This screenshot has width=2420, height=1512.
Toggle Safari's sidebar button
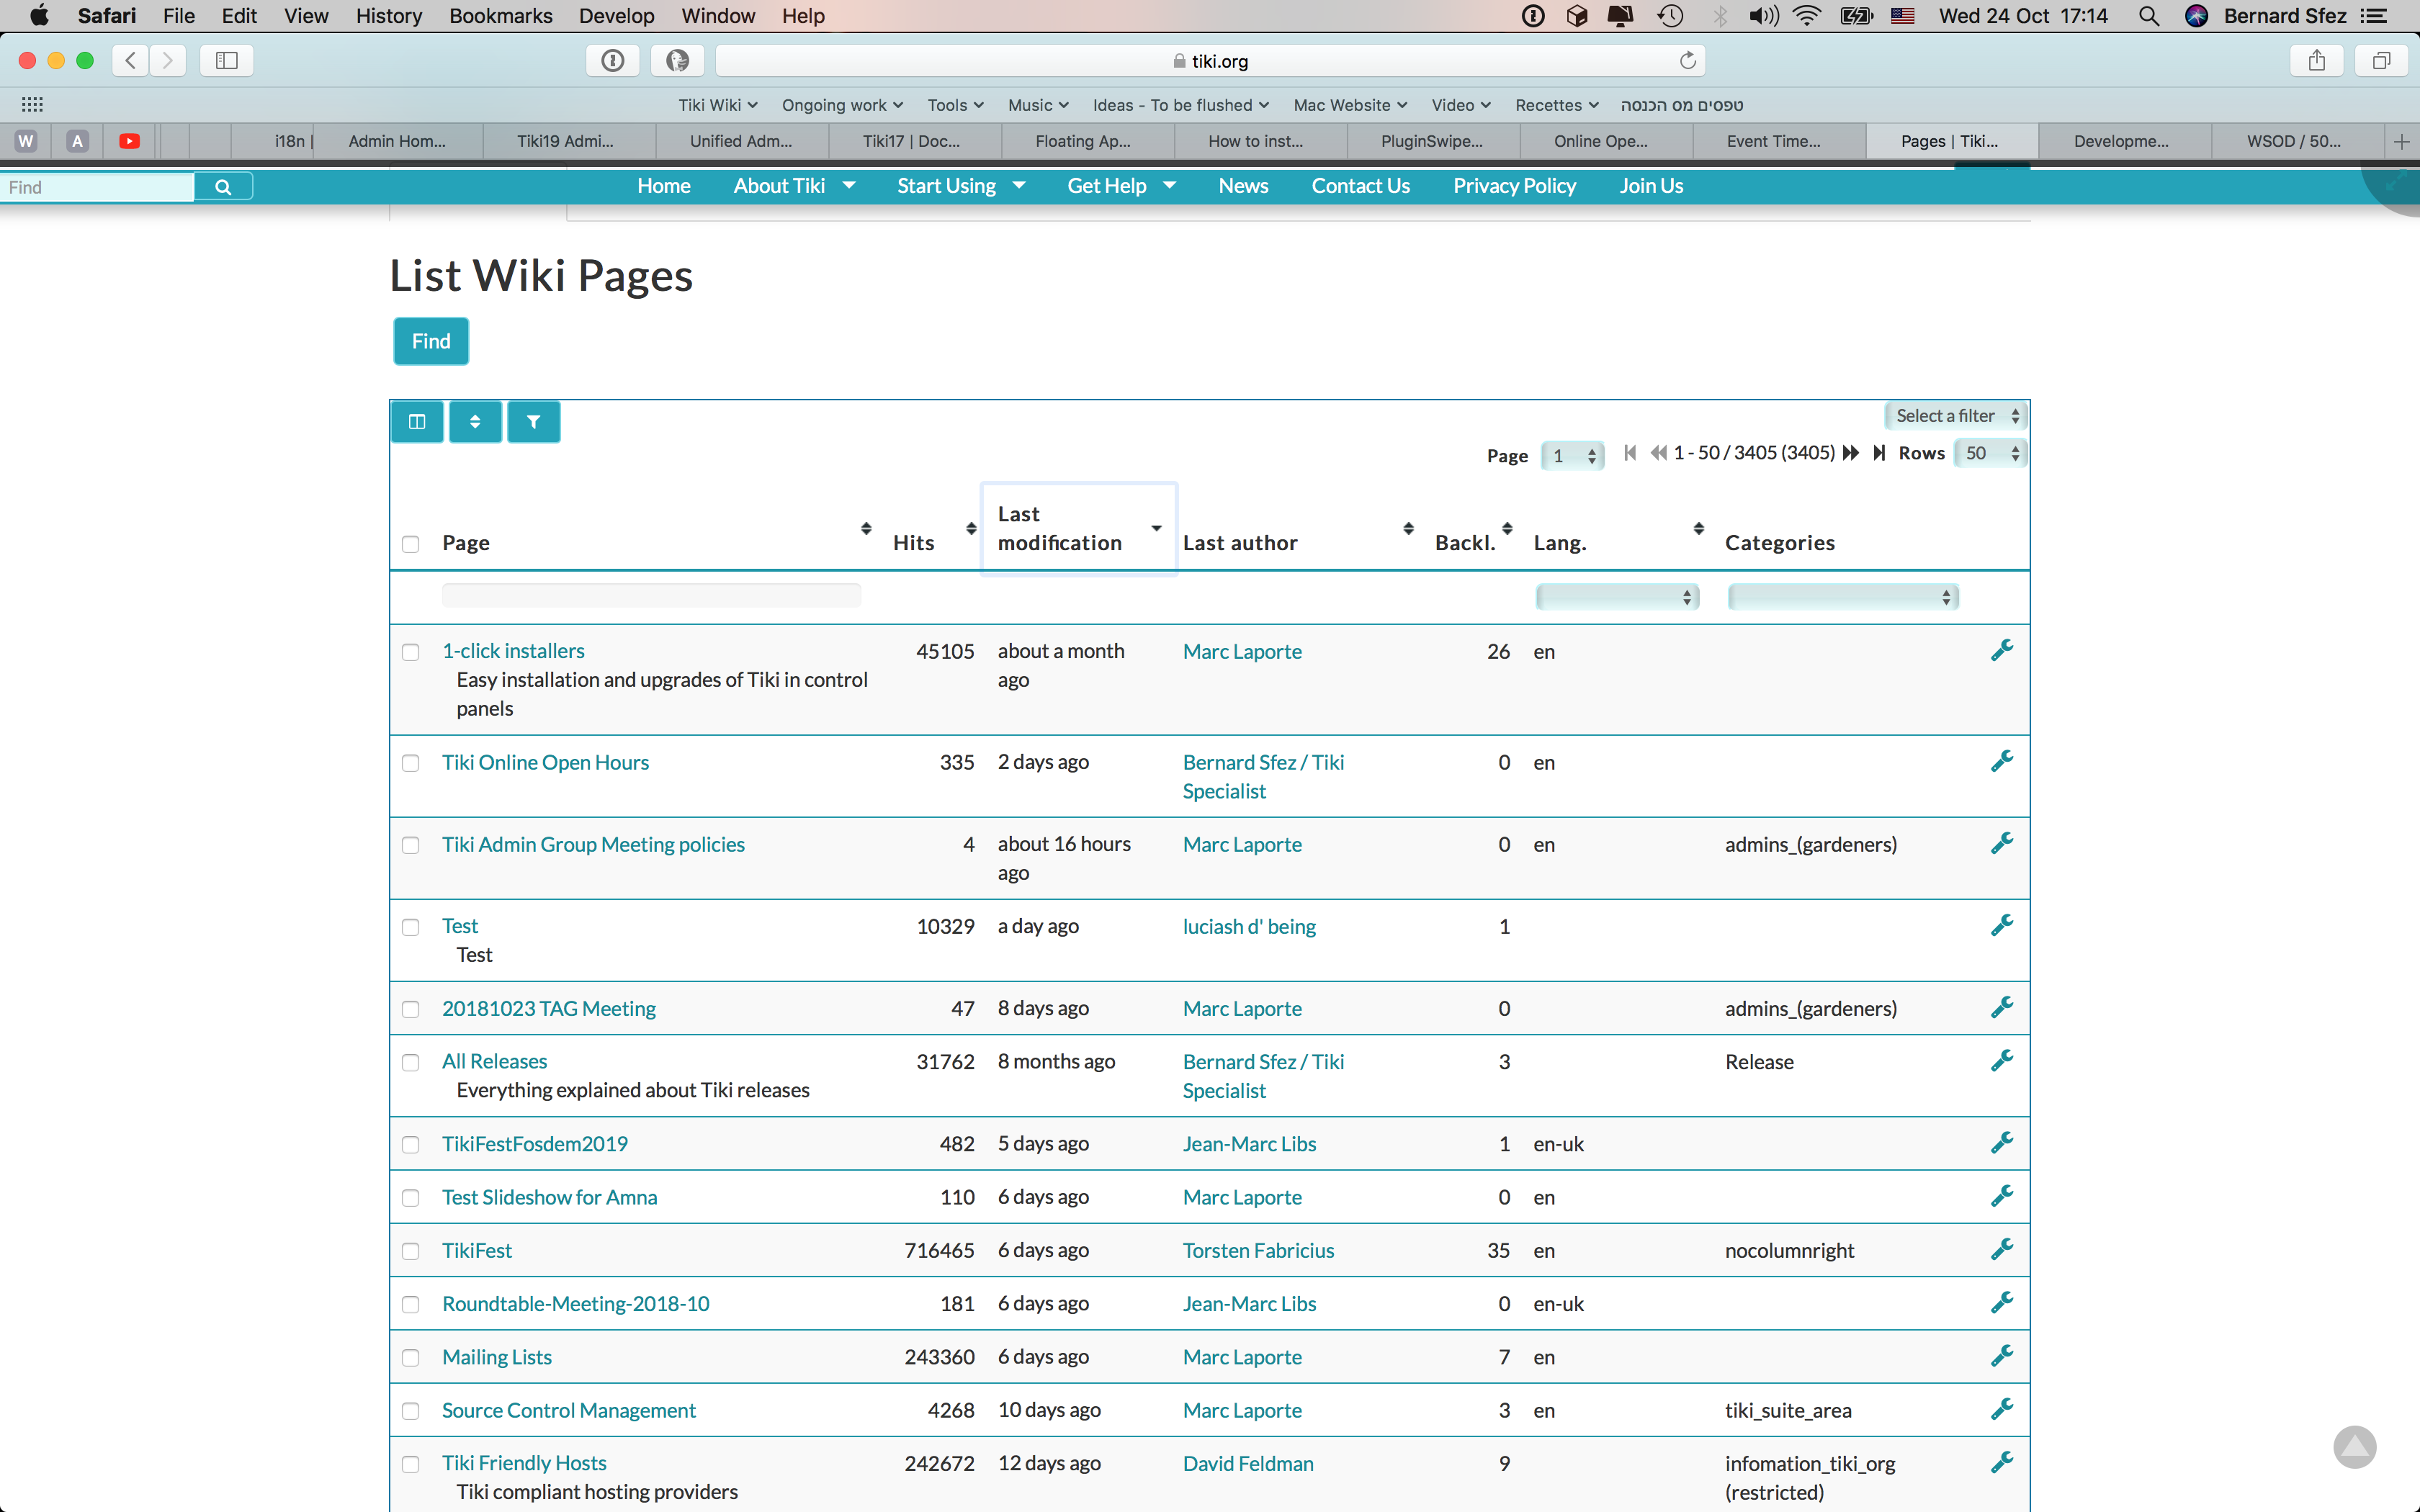coord(227,61)
